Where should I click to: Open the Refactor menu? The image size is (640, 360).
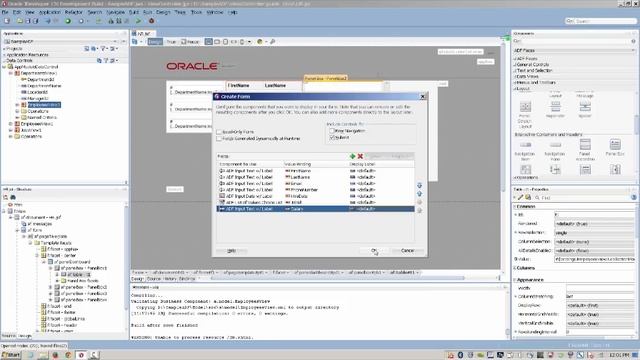point(73,12)
